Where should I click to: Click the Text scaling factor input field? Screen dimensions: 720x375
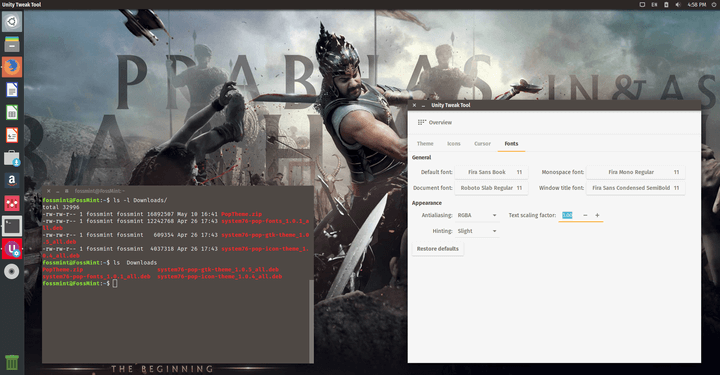click(569, 215)
